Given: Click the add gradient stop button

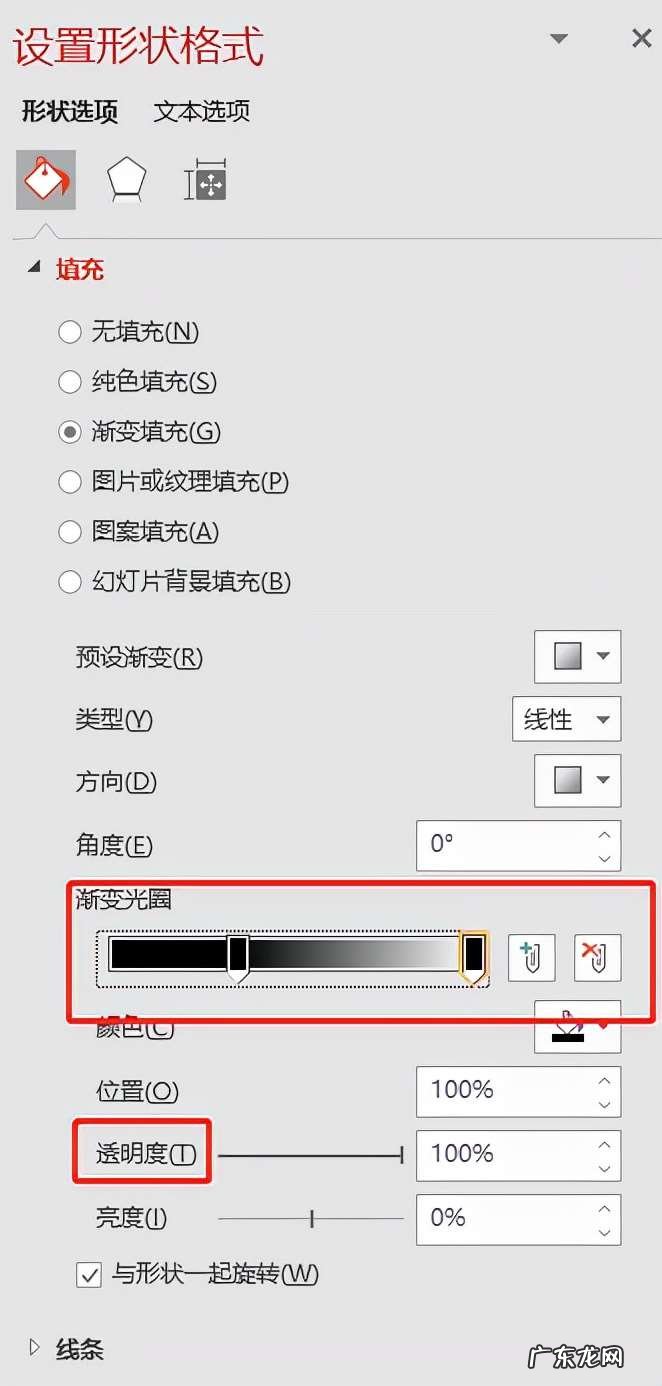Looking at the screenshot, I should click(x=532, y=957).
